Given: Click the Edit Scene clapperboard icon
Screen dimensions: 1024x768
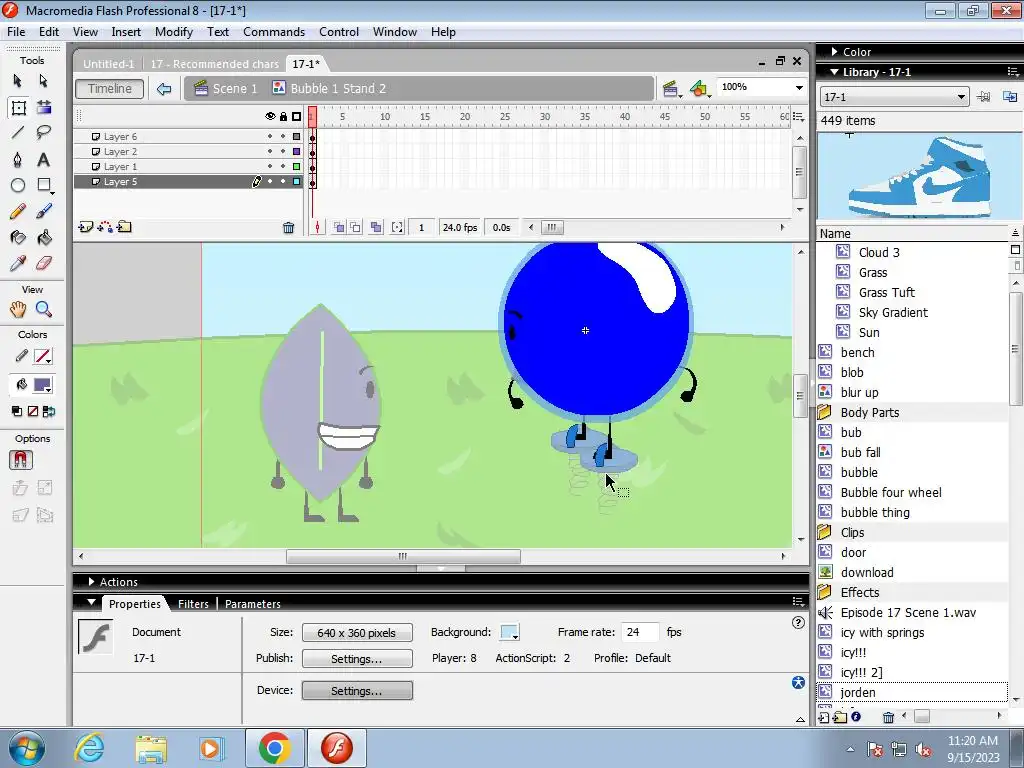Looking at the screenshot, I should 670,89.
